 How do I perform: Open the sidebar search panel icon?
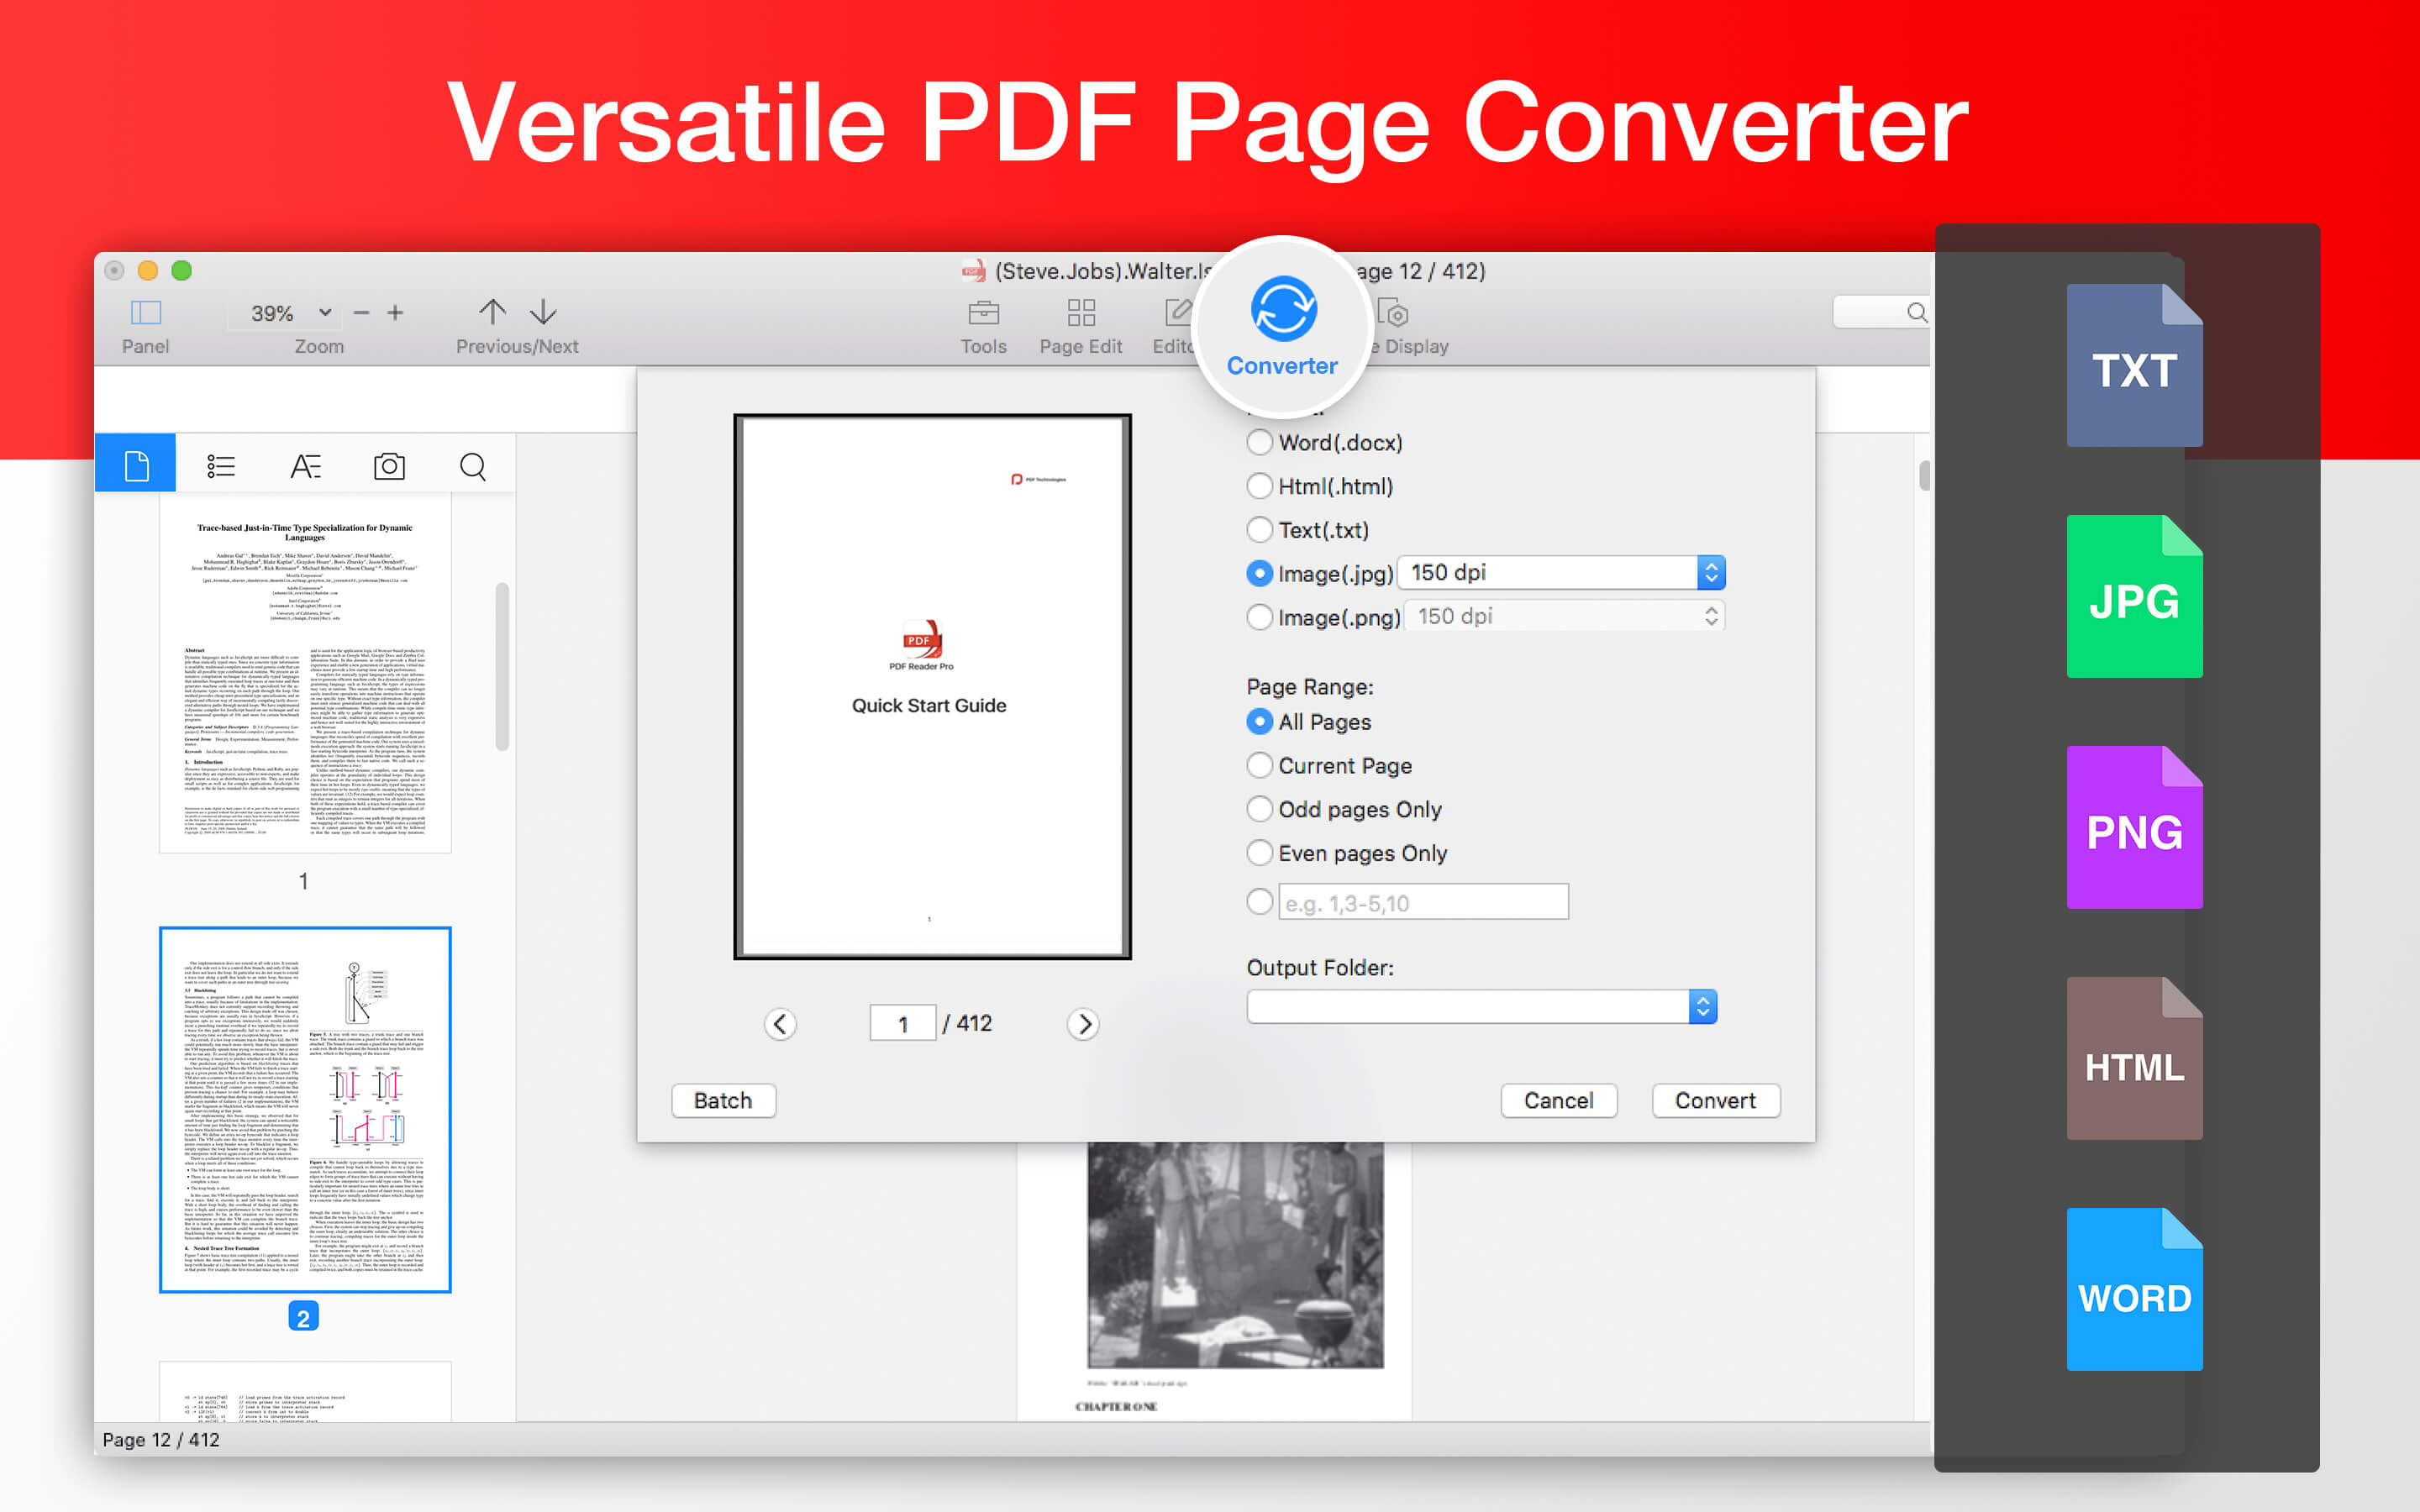(472, 466)
